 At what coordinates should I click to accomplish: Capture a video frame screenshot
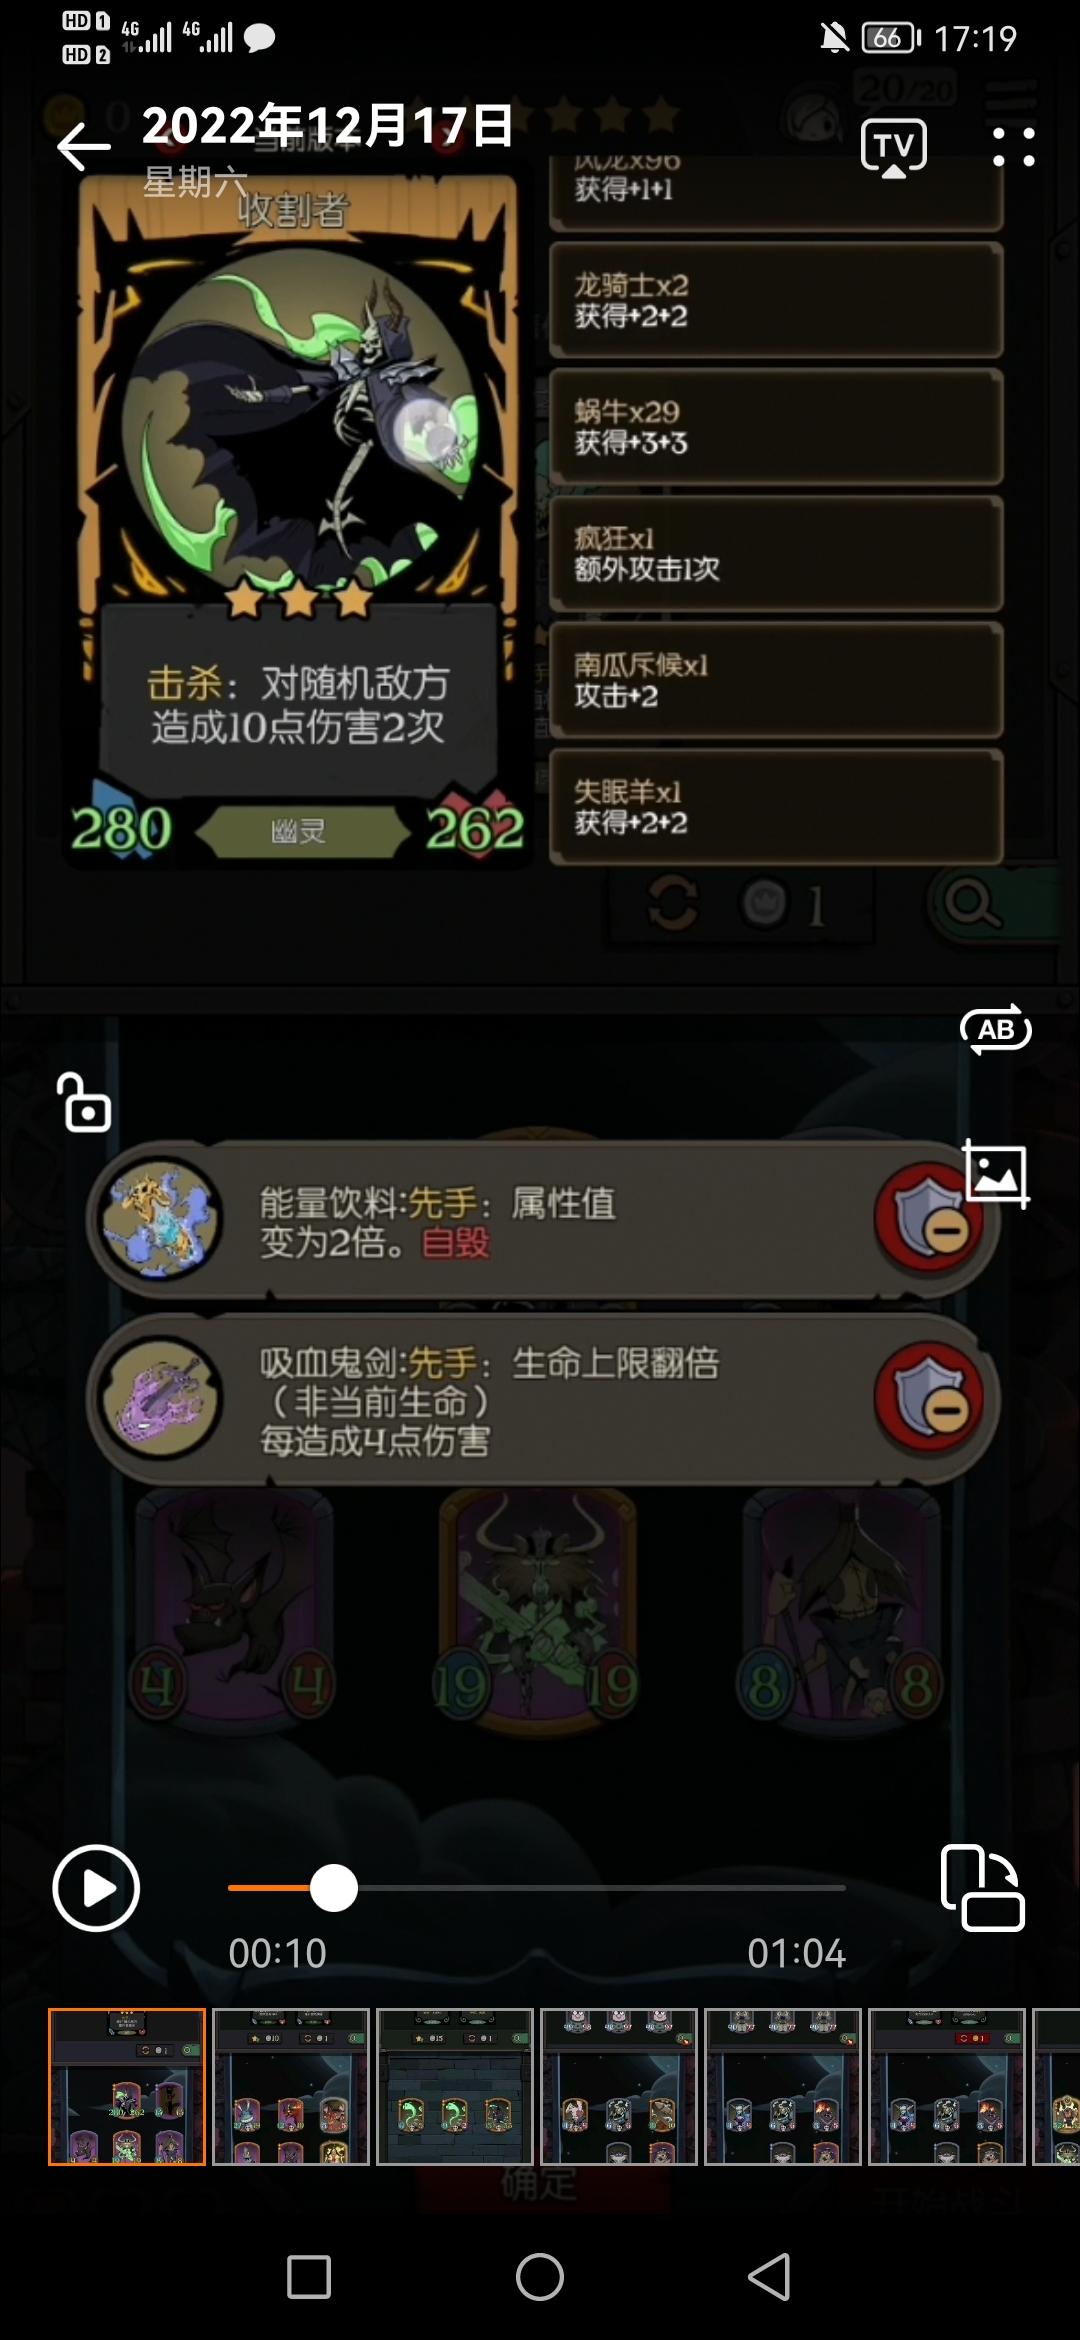(996, 1173)
